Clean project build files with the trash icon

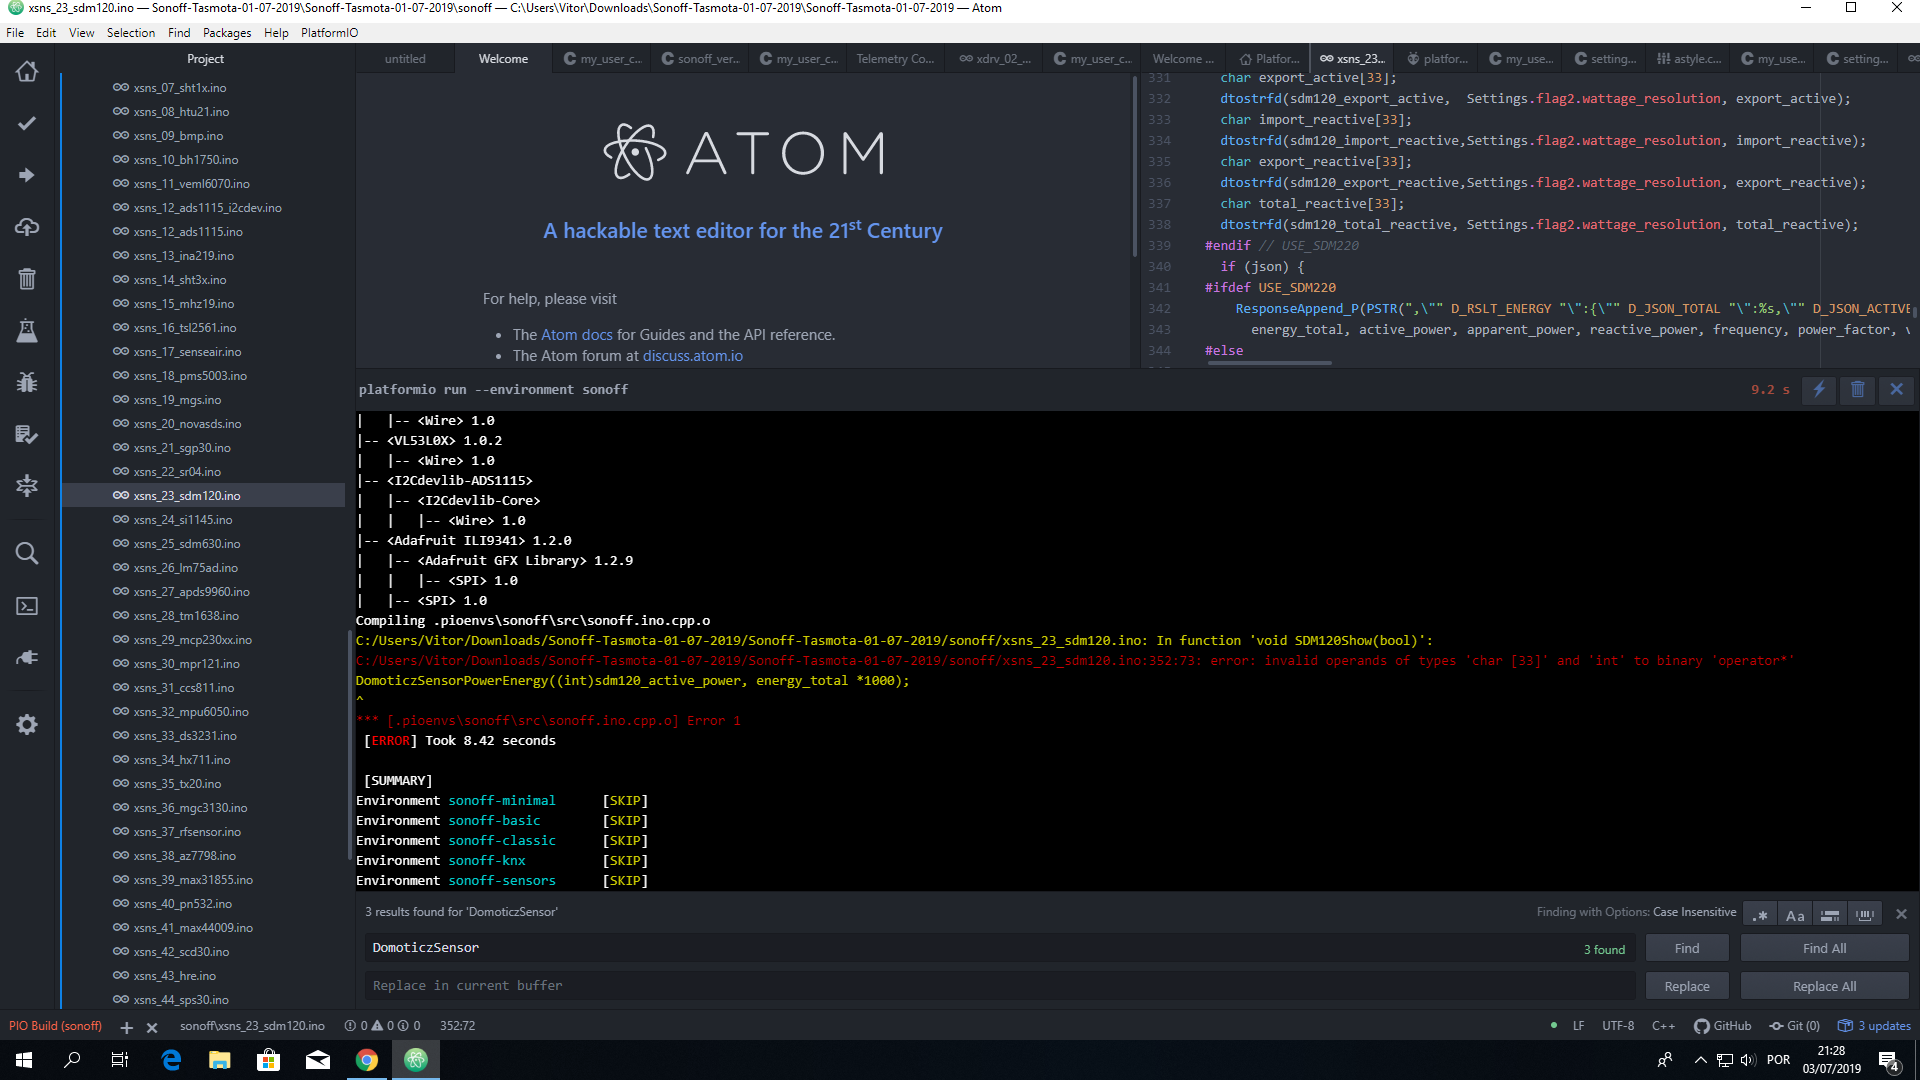click(x=27, y=279)
